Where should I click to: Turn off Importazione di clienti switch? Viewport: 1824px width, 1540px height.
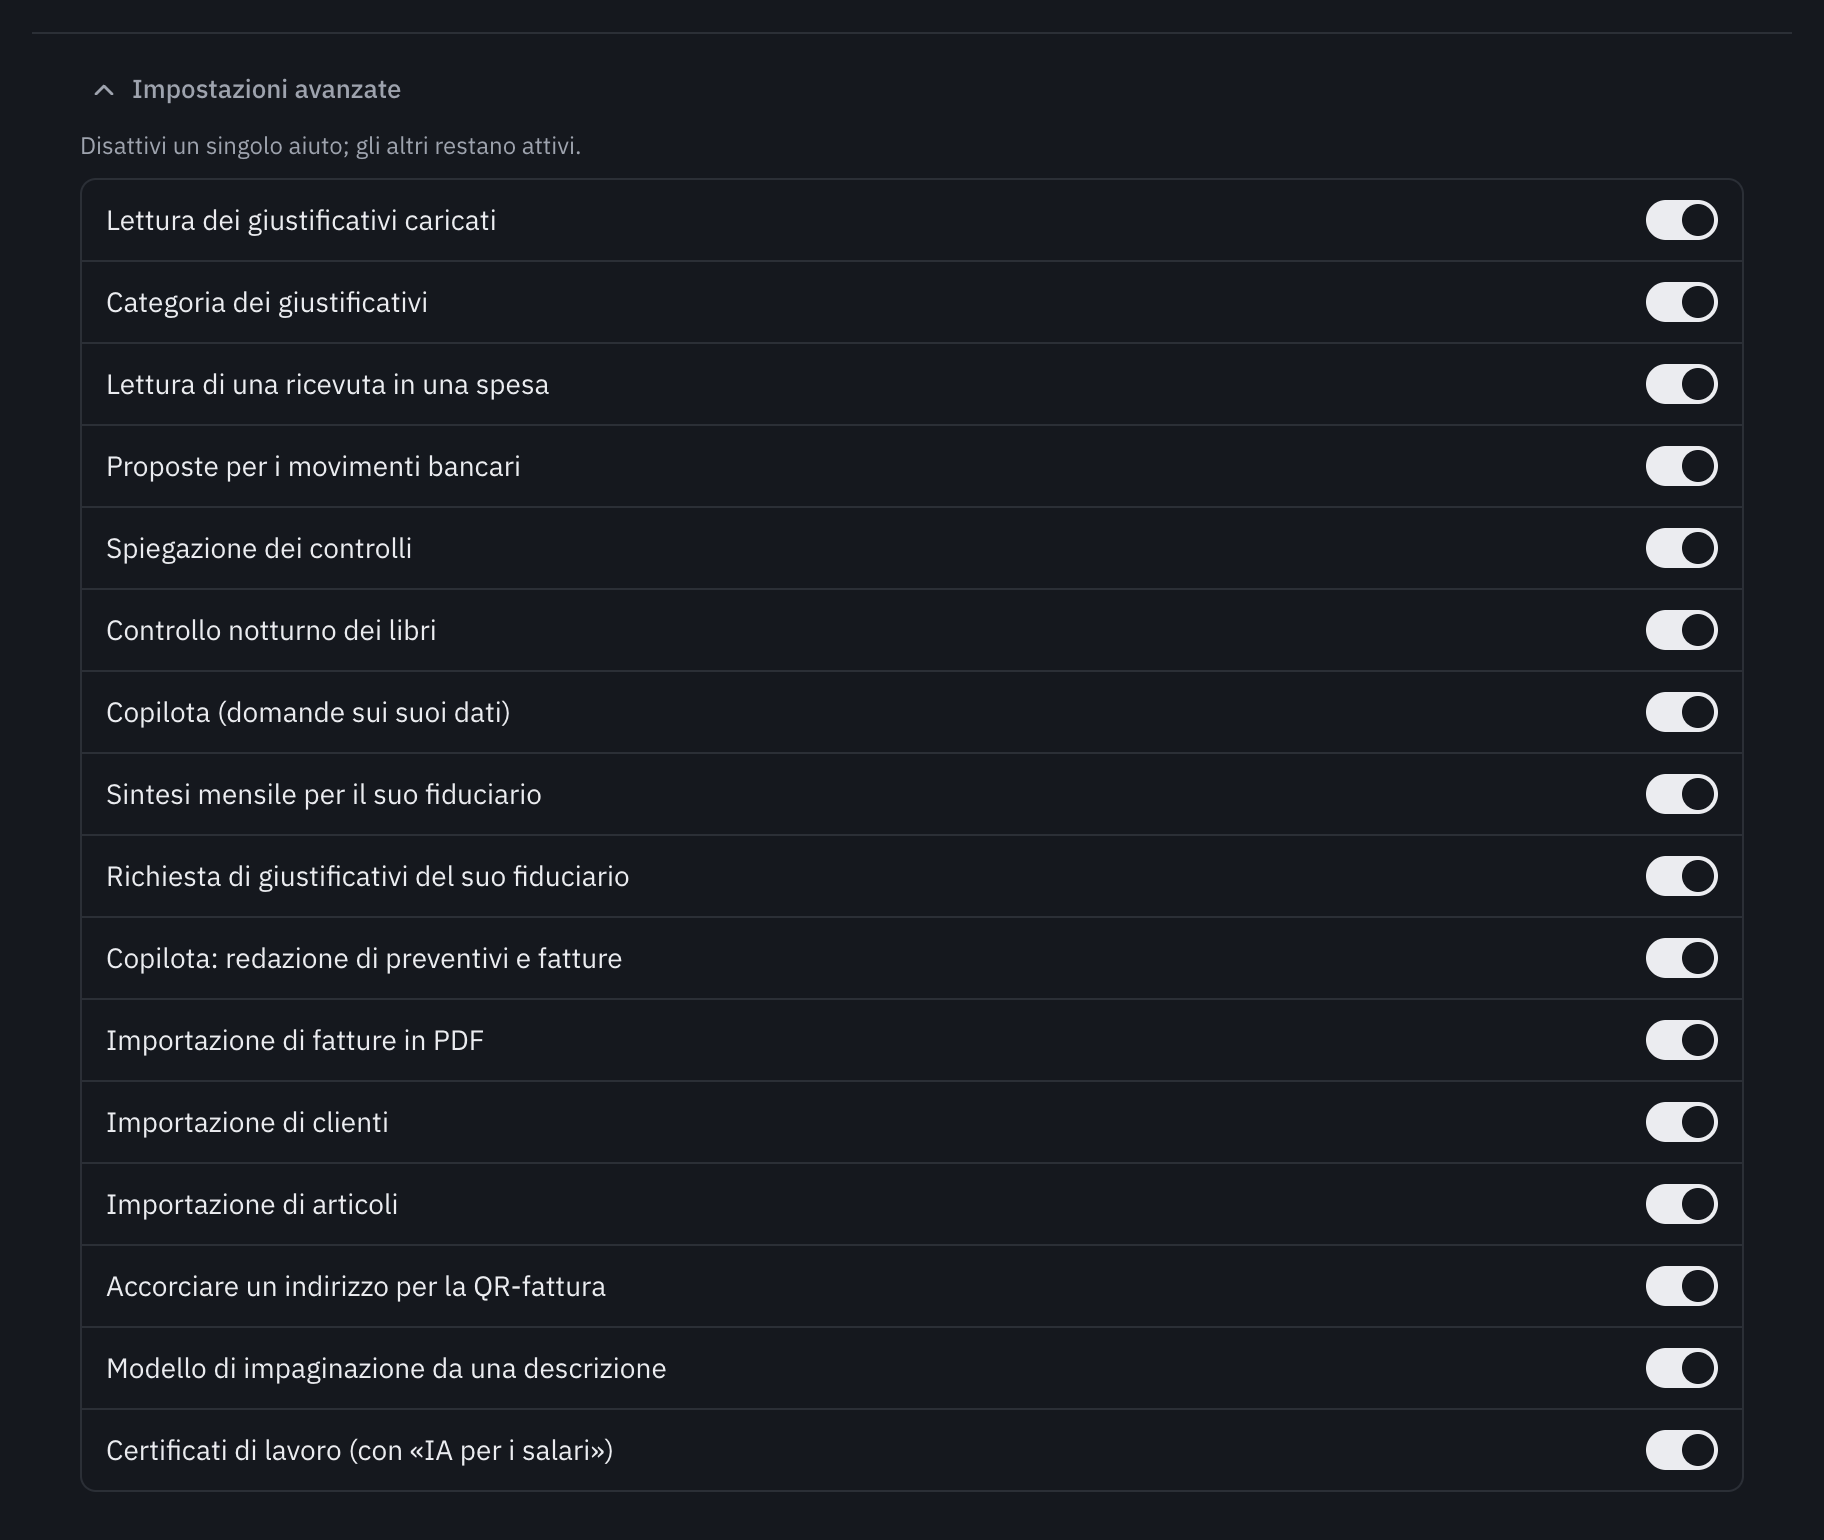[x=1681, y=1122]
